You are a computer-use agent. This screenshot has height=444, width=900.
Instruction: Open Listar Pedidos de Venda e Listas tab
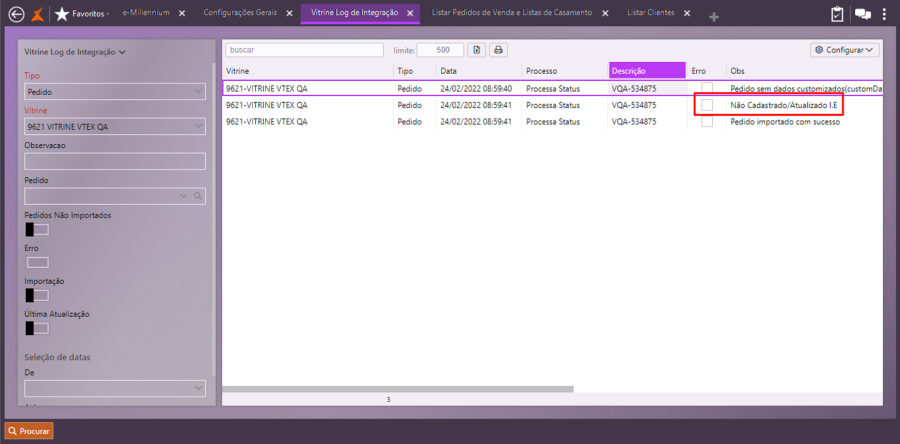pyautogui.click(x=511, y=13)
